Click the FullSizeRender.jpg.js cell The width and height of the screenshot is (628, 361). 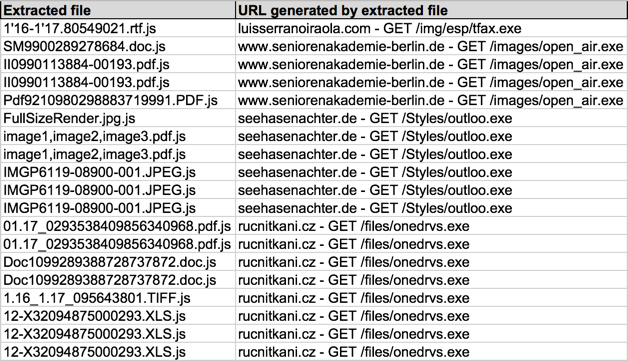pos(118,118)
